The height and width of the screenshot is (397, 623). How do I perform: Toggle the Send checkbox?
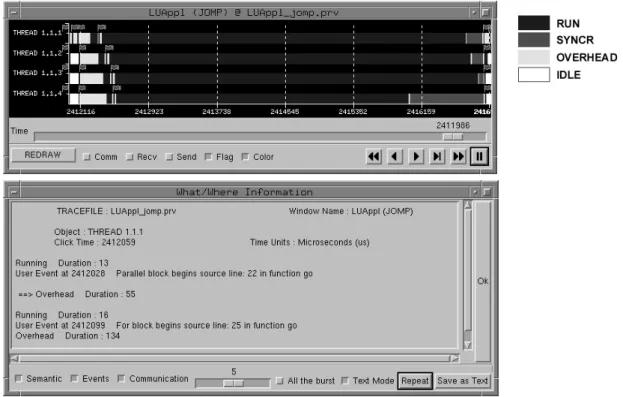pyautogui.click(x=169, y=157)
